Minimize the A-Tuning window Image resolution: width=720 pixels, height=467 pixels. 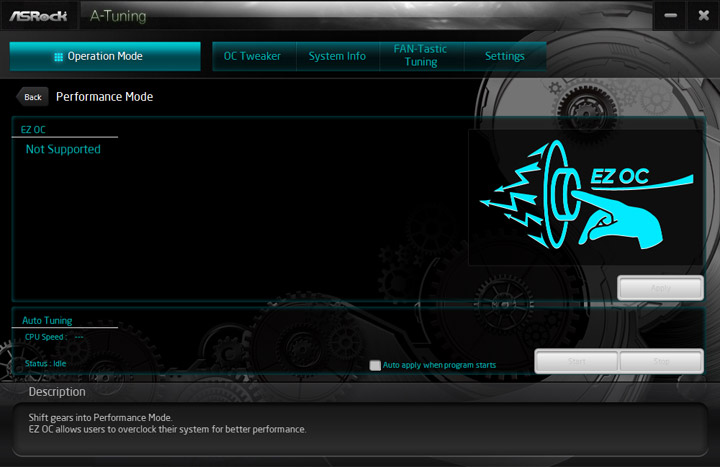point(670,16)
